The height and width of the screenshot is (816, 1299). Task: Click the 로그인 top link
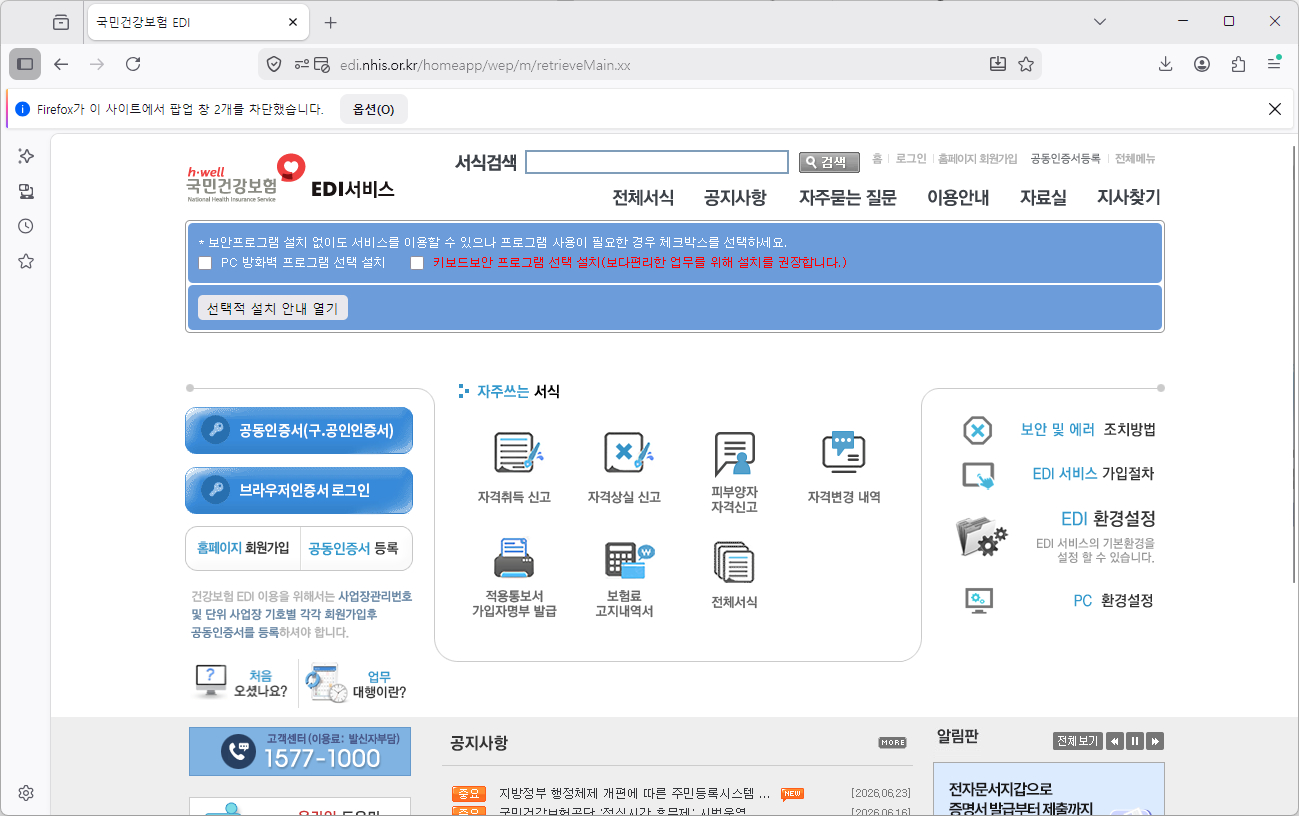click(911, 159)
